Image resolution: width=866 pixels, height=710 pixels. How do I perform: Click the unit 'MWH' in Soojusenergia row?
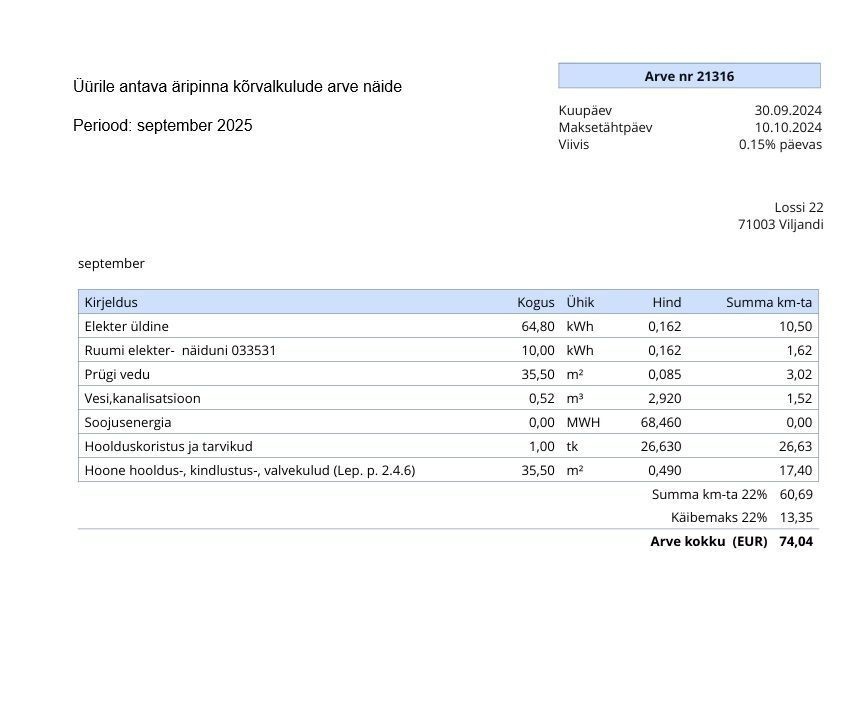coord(583,422)
